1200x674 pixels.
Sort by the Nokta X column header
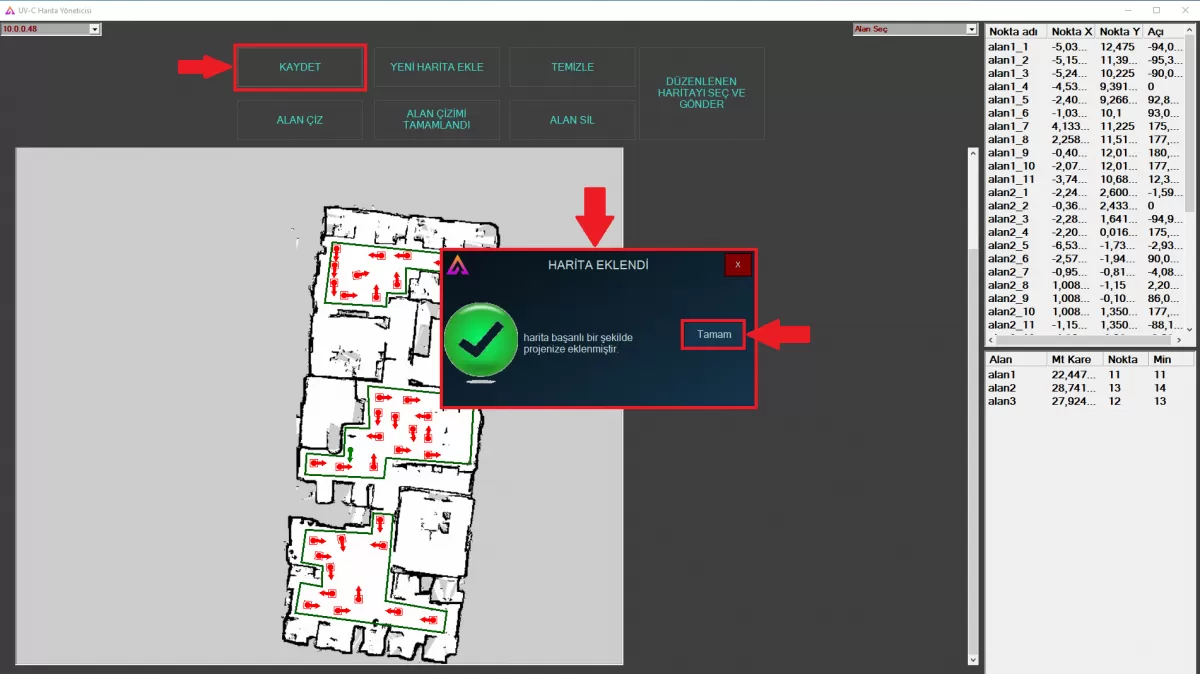(x=1071, y=32)
